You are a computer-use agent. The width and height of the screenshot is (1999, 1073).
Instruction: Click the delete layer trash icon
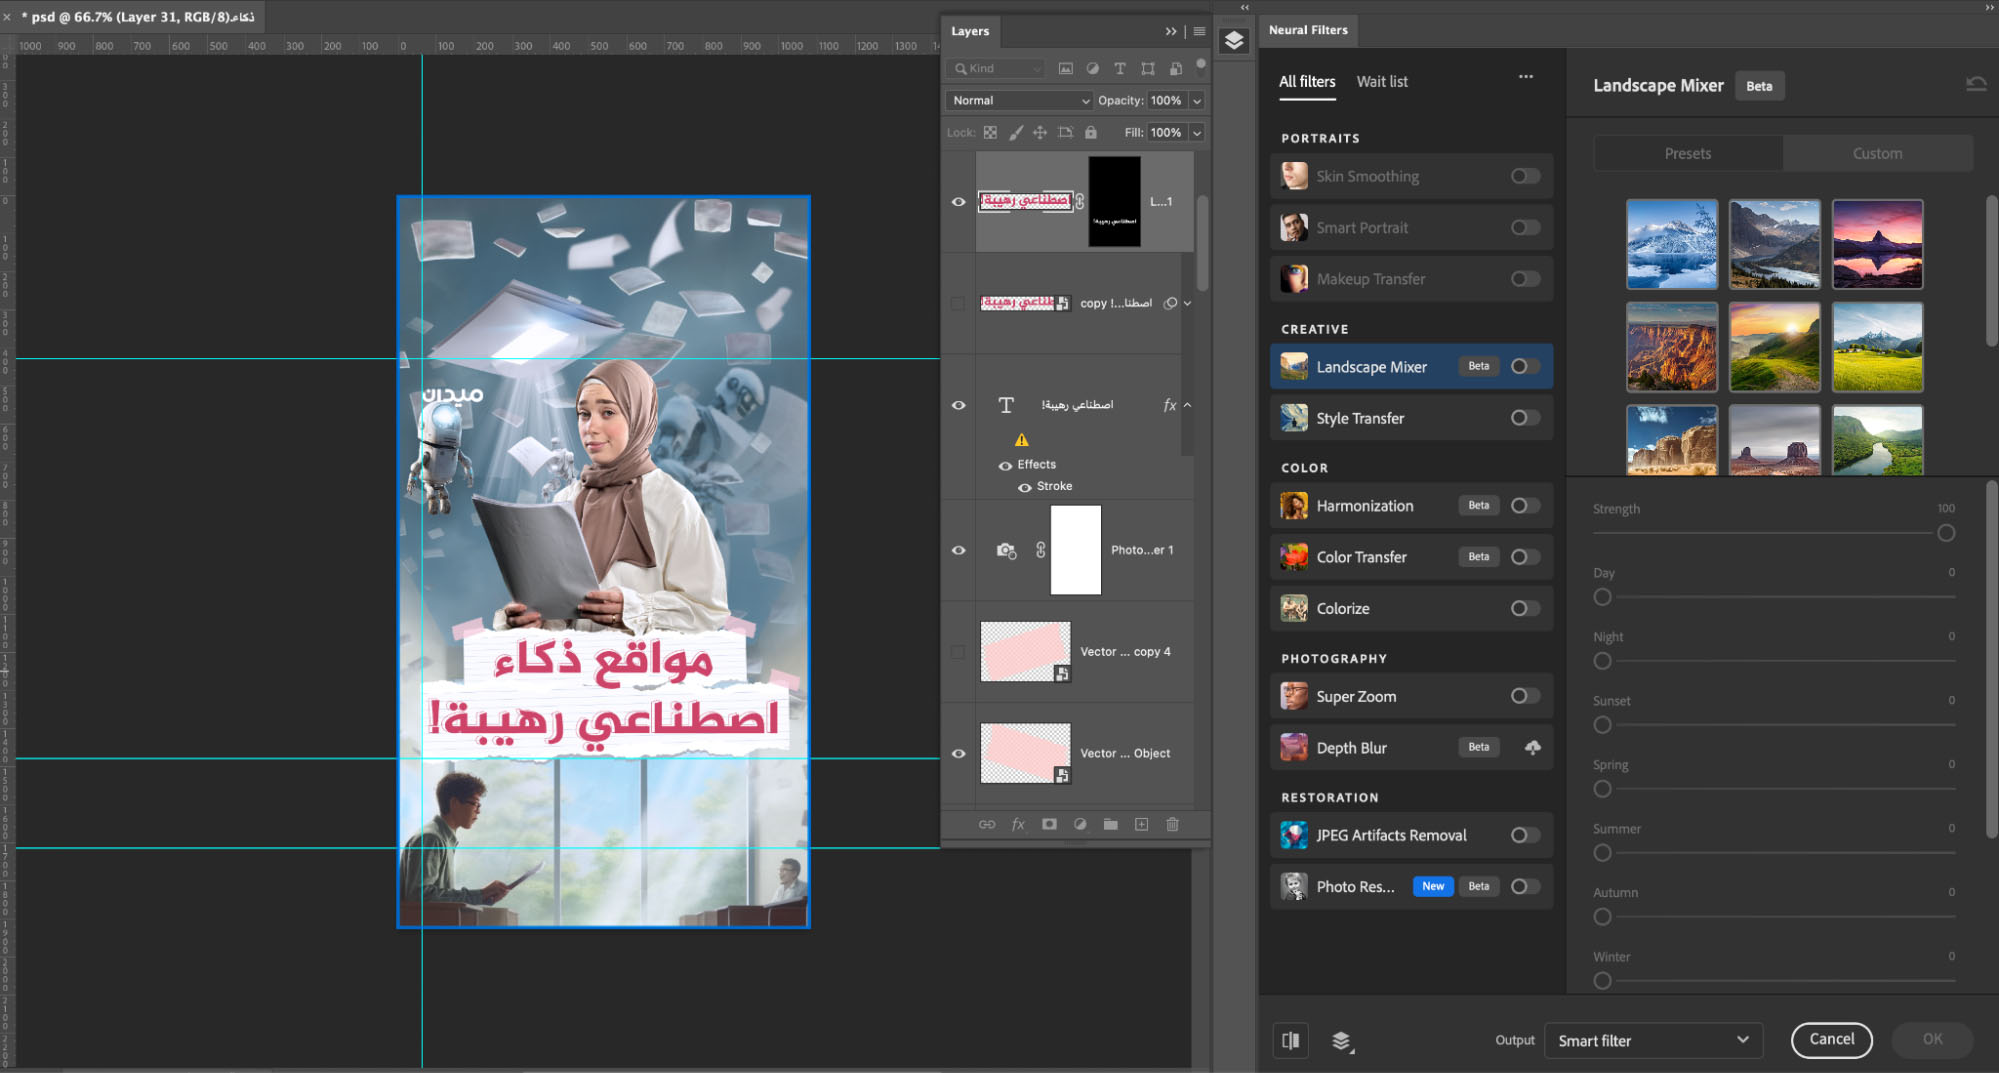pos(1172,824)
